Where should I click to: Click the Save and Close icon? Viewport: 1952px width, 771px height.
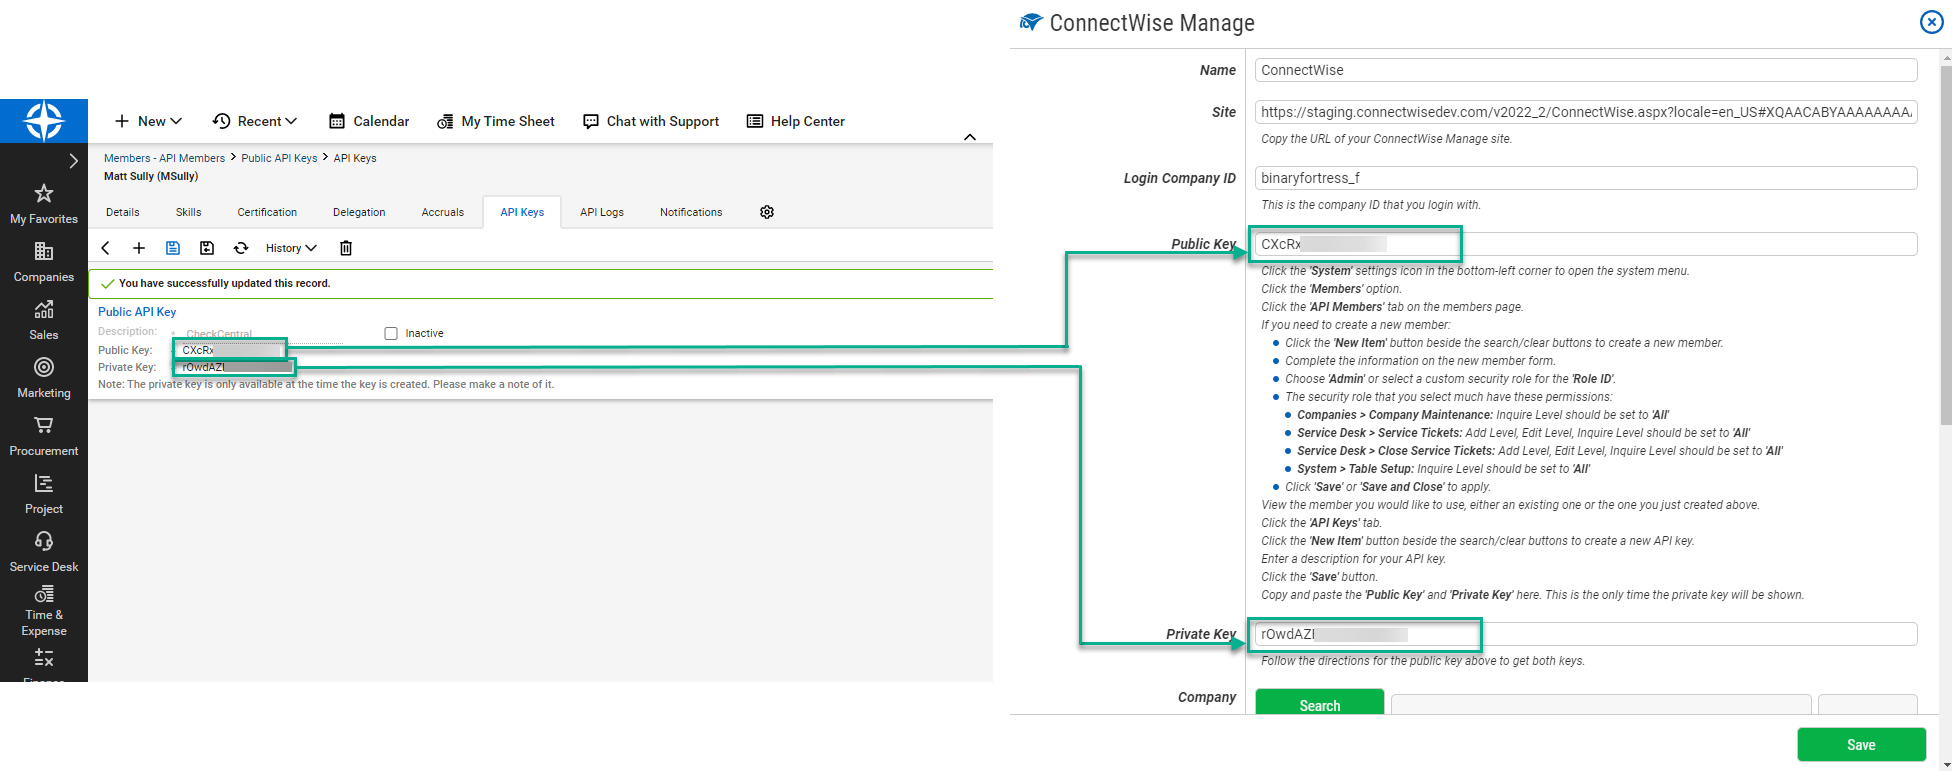point(207,248)
